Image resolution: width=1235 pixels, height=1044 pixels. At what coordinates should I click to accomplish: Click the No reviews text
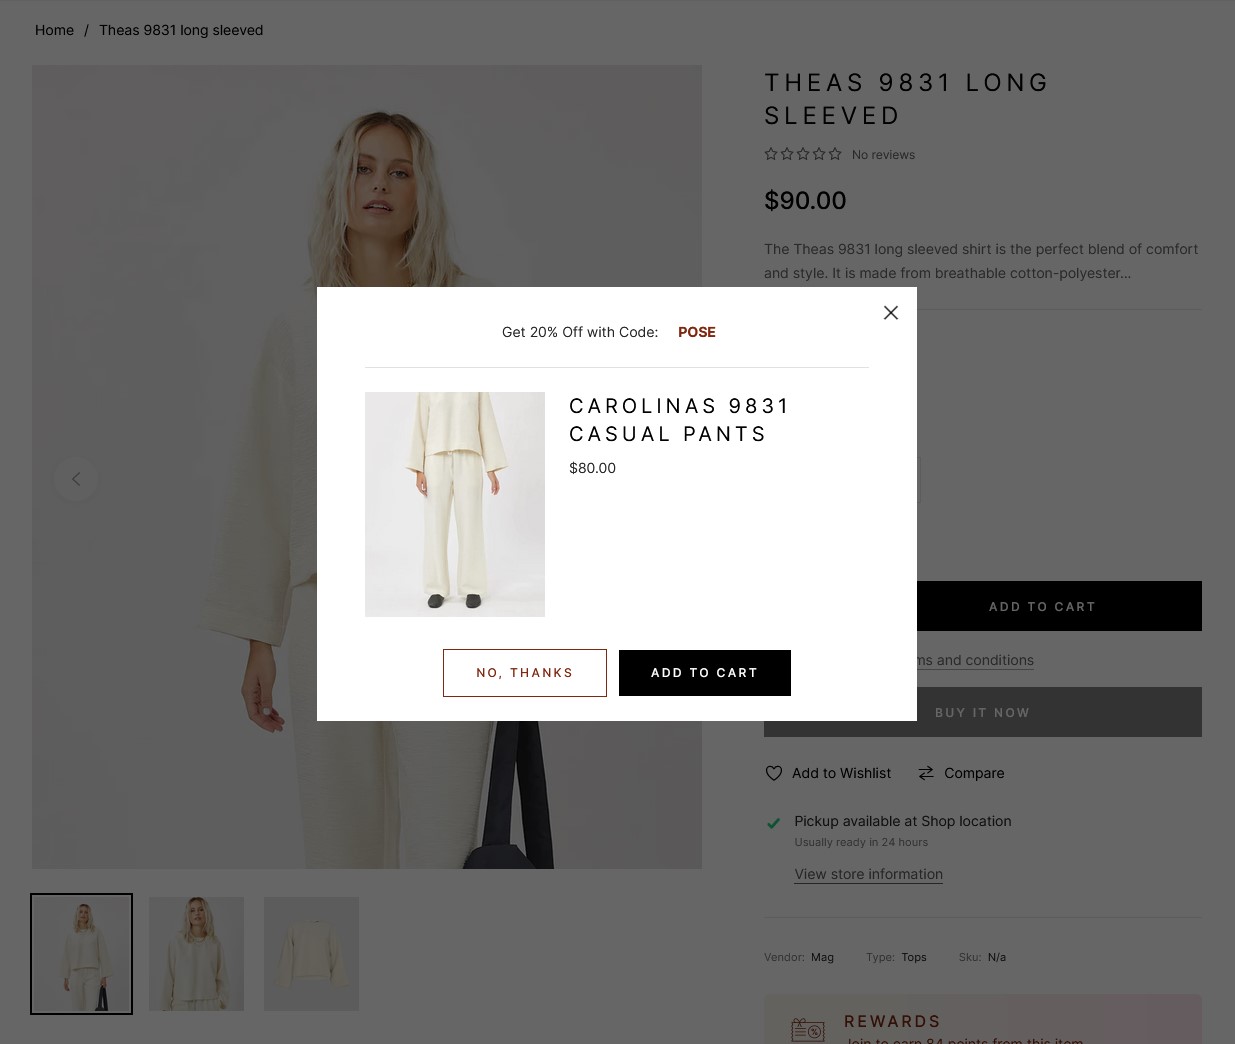click(883, 155)
